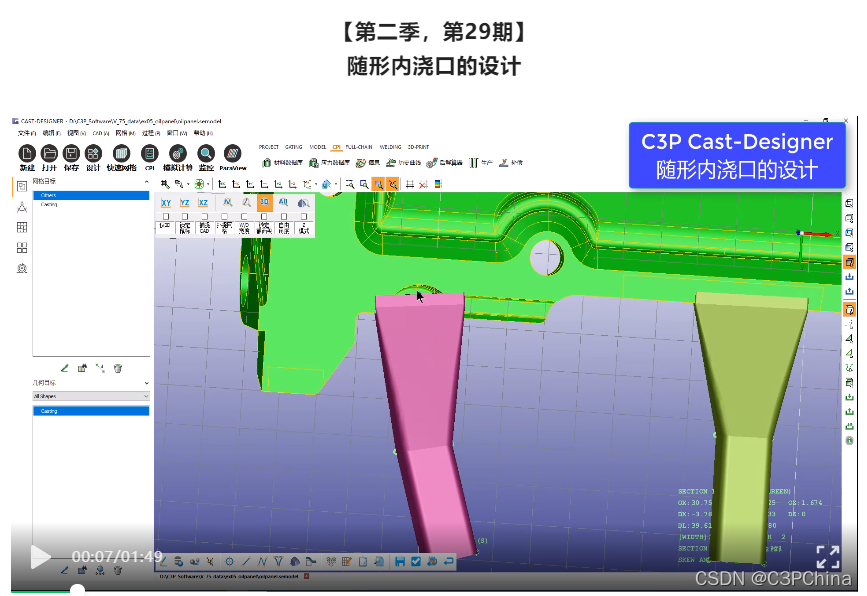Click the triangle compass icon in left sidebar
This screenshot has height=596, width=867.
click(22, 207)
